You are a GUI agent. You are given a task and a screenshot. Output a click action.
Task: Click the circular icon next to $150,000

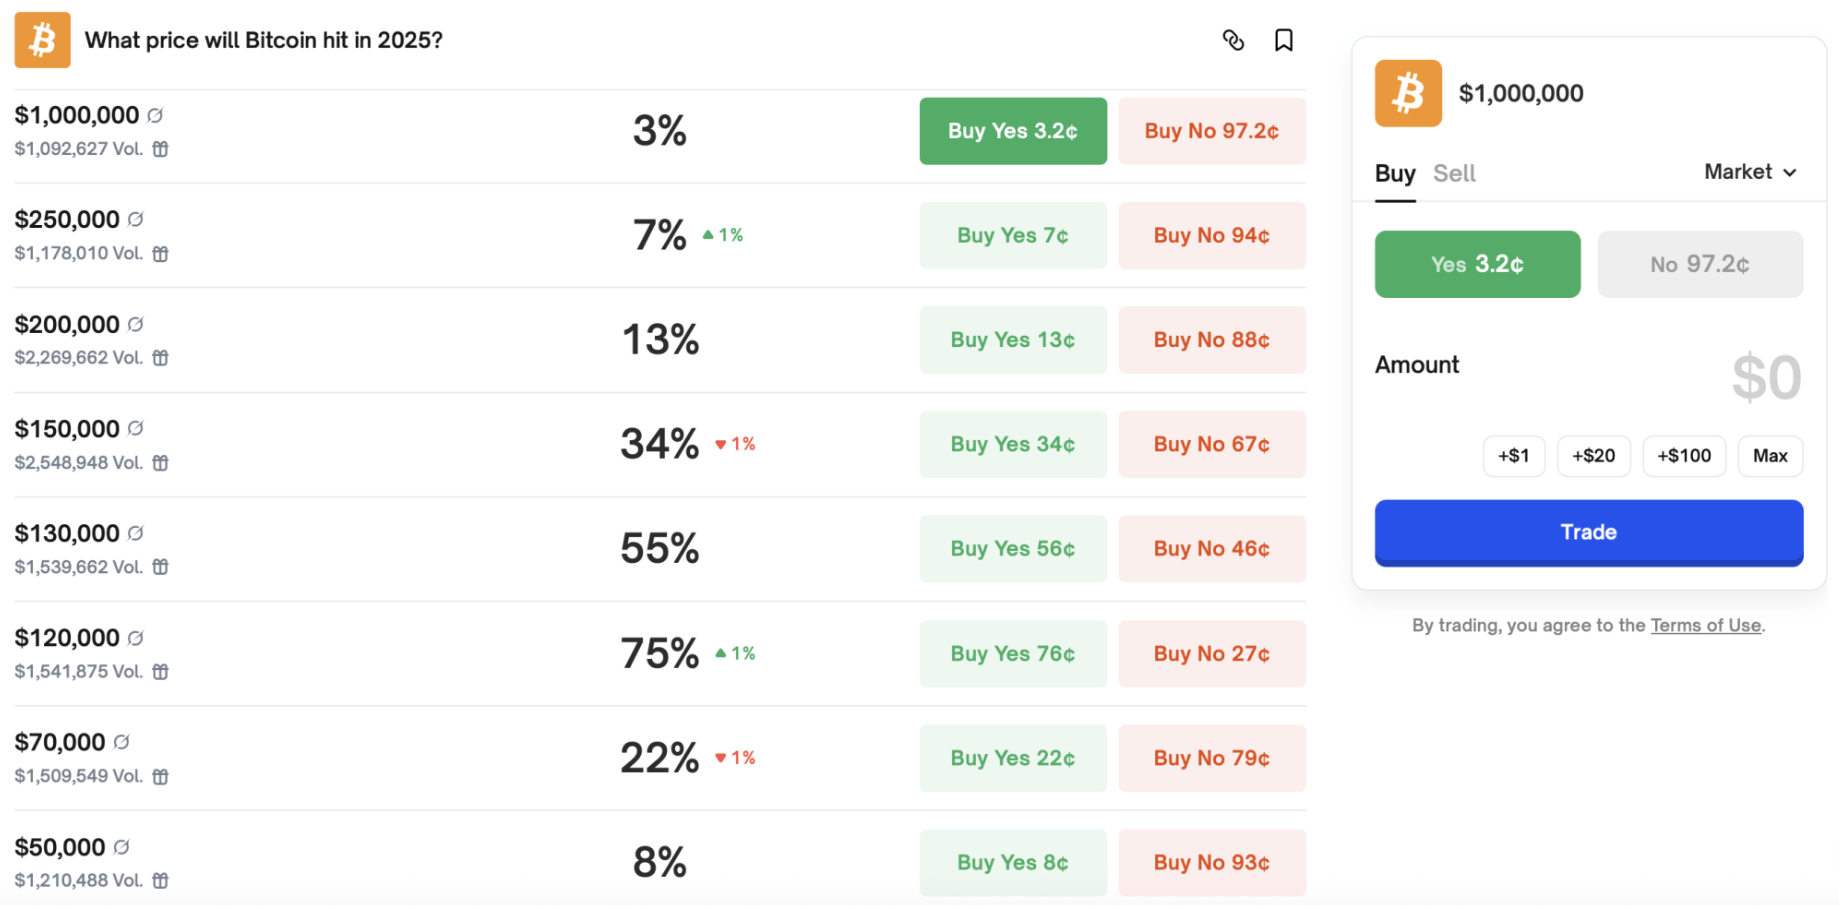136,428
